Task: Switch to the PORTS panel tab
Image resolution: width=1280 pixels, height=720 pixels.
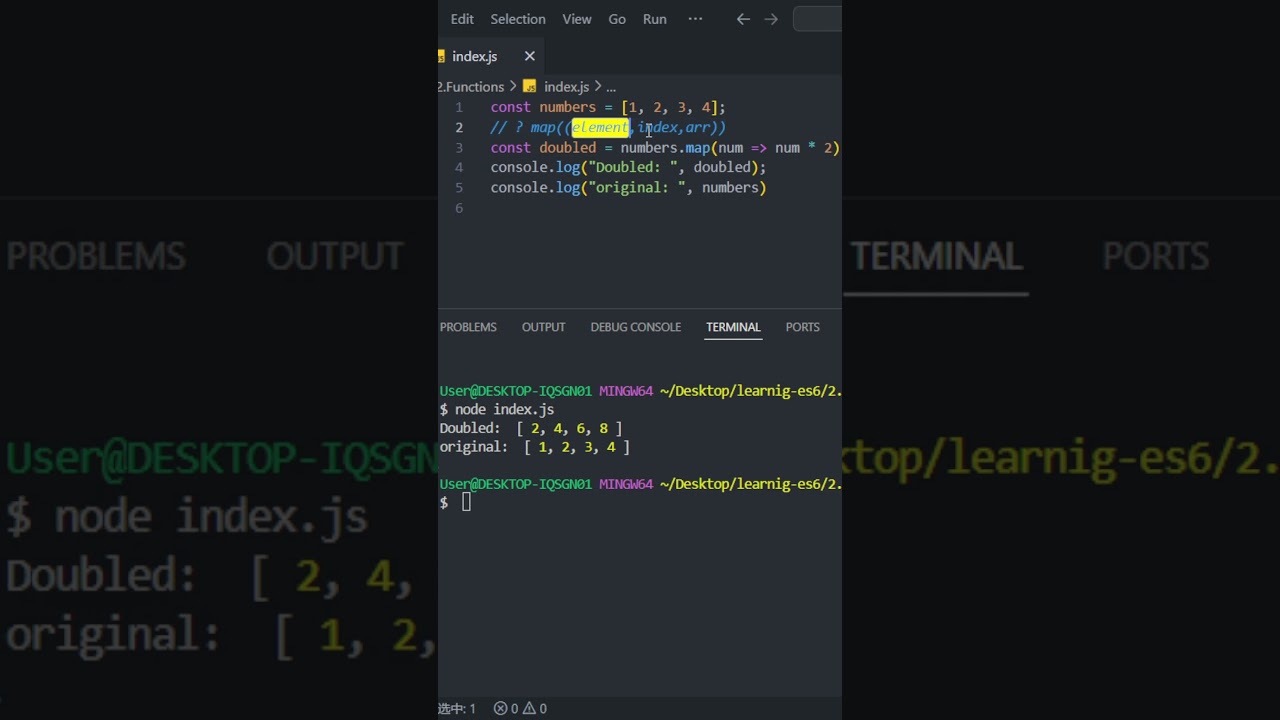Action: pos(802,327)
